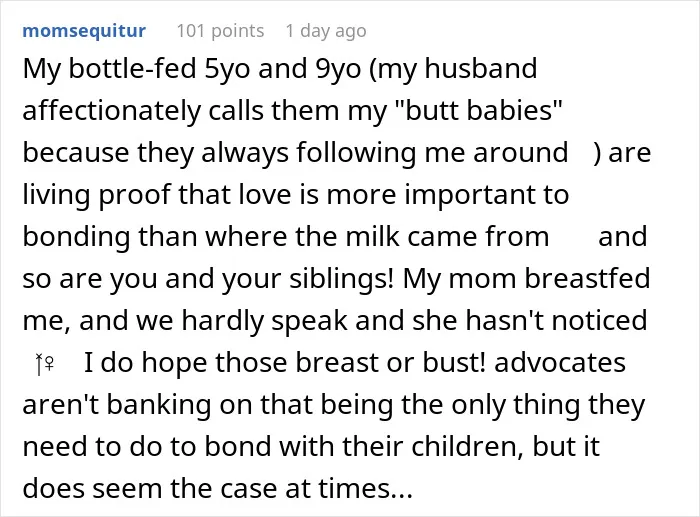The height and width of the screenshot is (517, 700).
Task: Click the word 'affectionately' in the comment
Action: [x=112, y=110]
